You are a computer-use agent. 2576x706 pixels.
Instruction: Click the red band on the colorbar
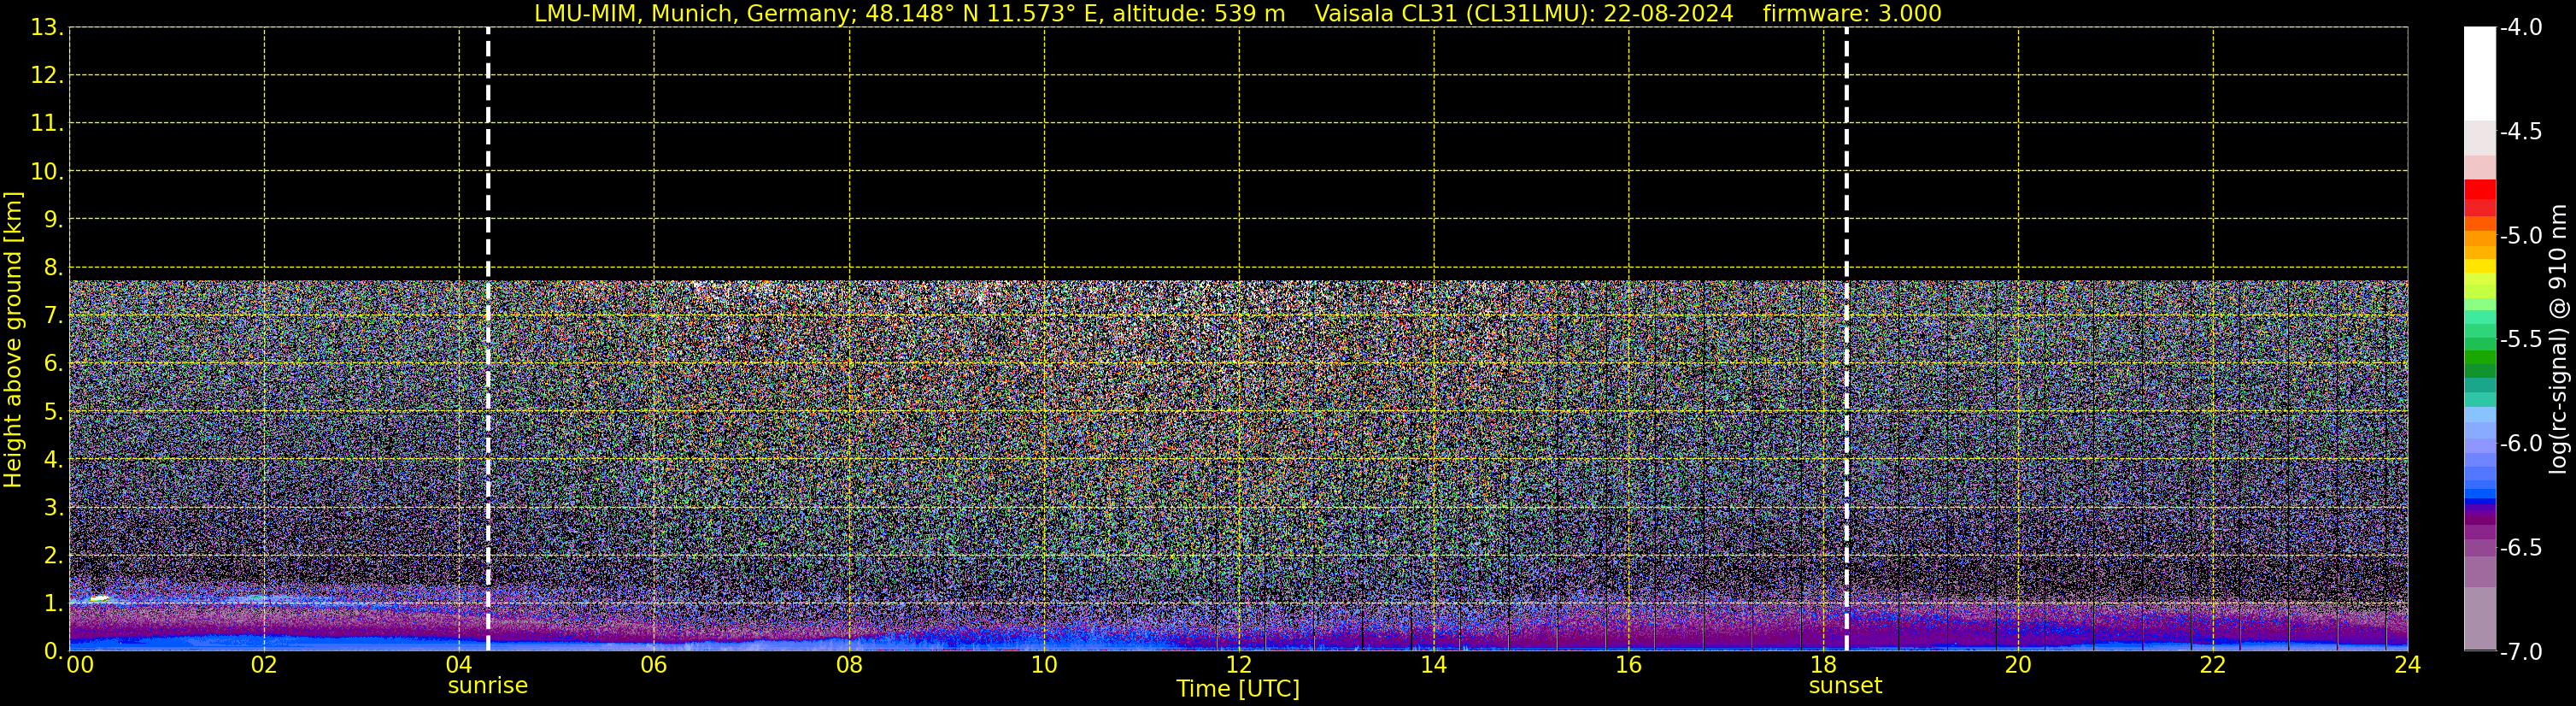[2479, 190]
